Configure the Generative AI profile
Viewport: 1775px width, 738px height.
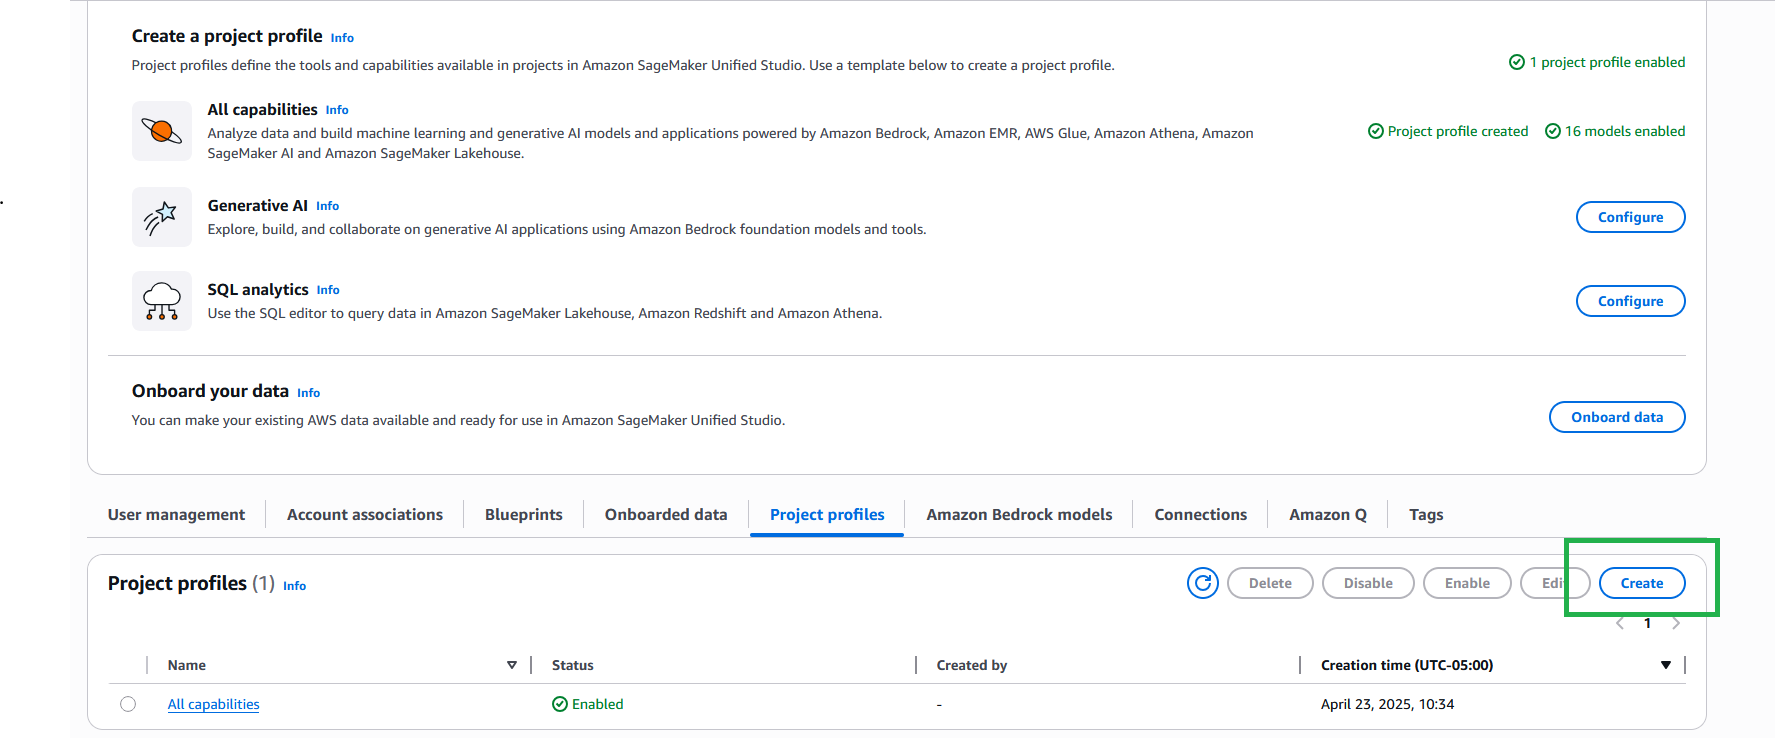pos(1631,217)
